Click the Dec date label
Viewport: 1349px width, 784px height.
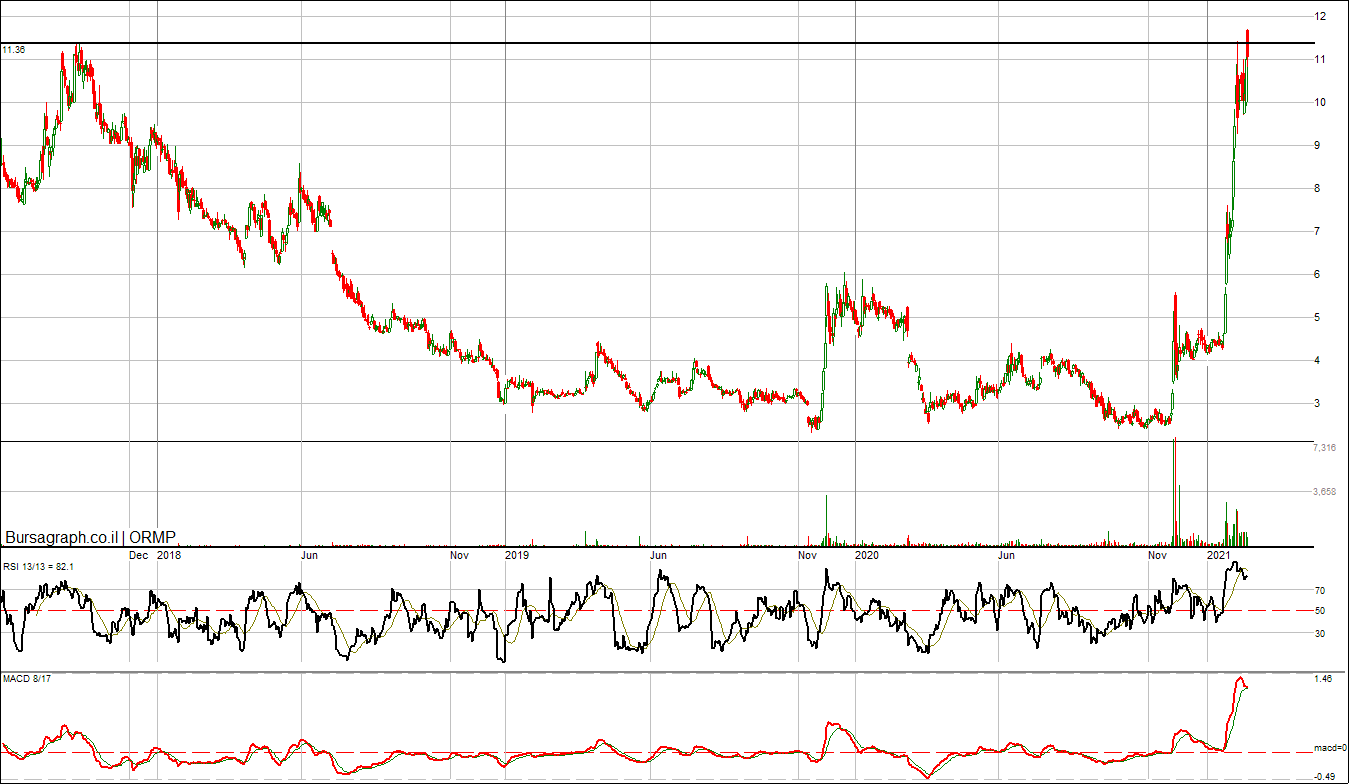[x=139, y=554]
